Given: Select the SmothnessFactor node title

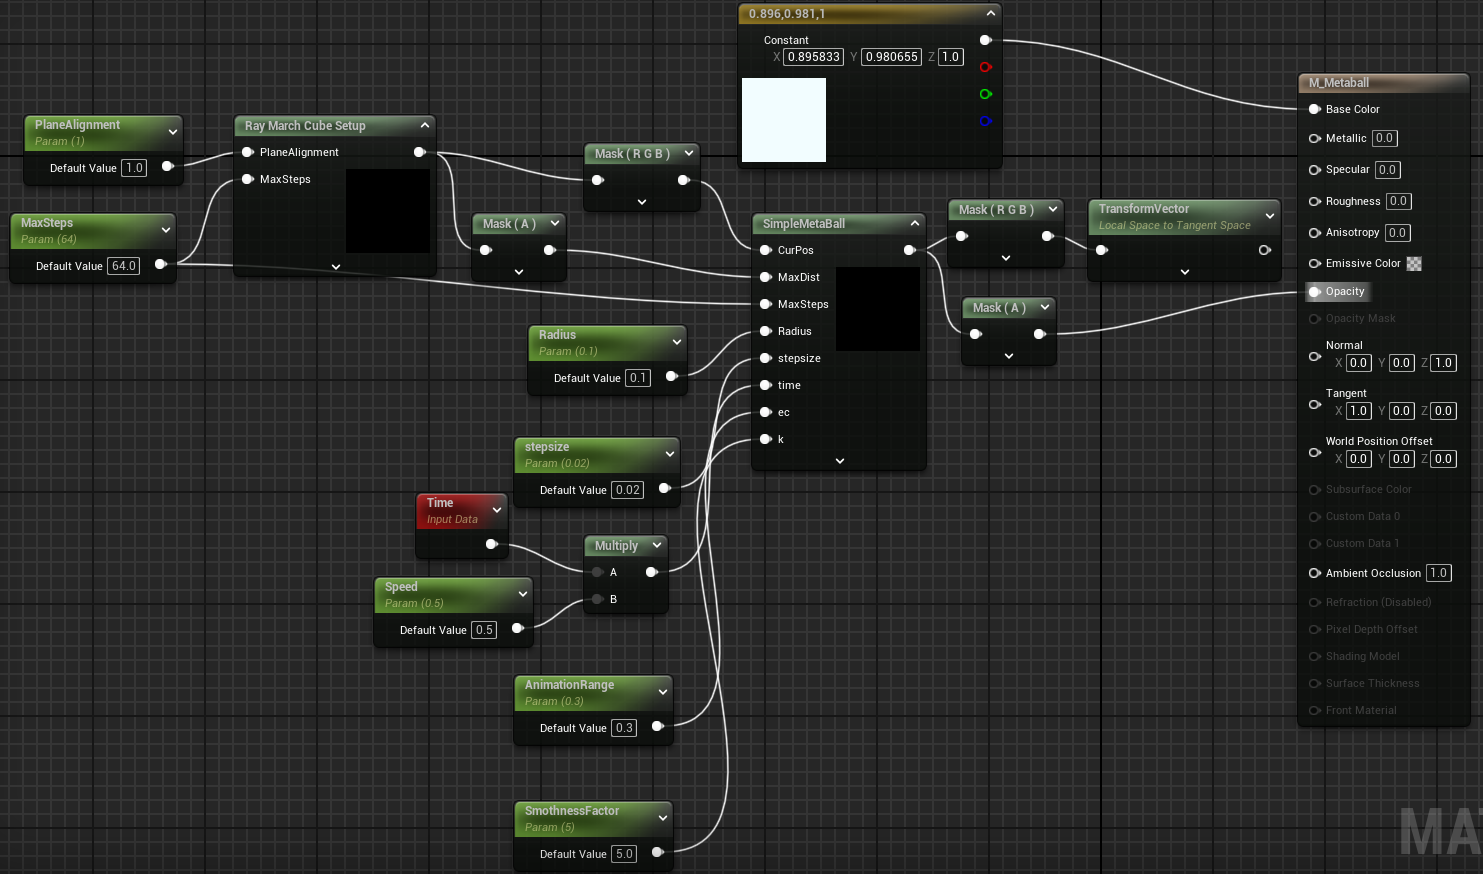Looking at the screenshot, I should [572, 811].
